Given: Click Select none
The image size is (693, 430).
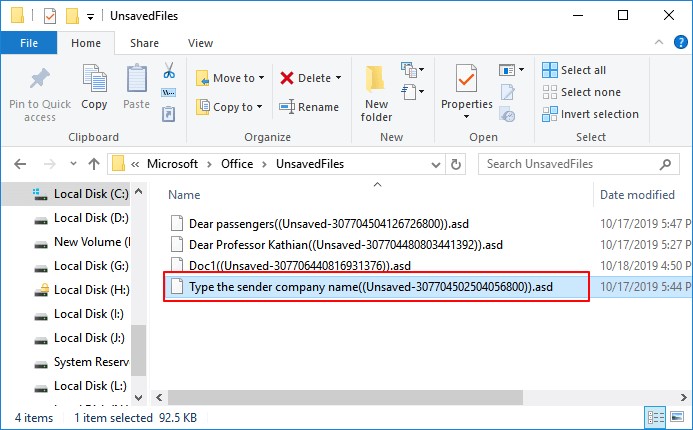Looking at the screenshot, I should [581, 92].
